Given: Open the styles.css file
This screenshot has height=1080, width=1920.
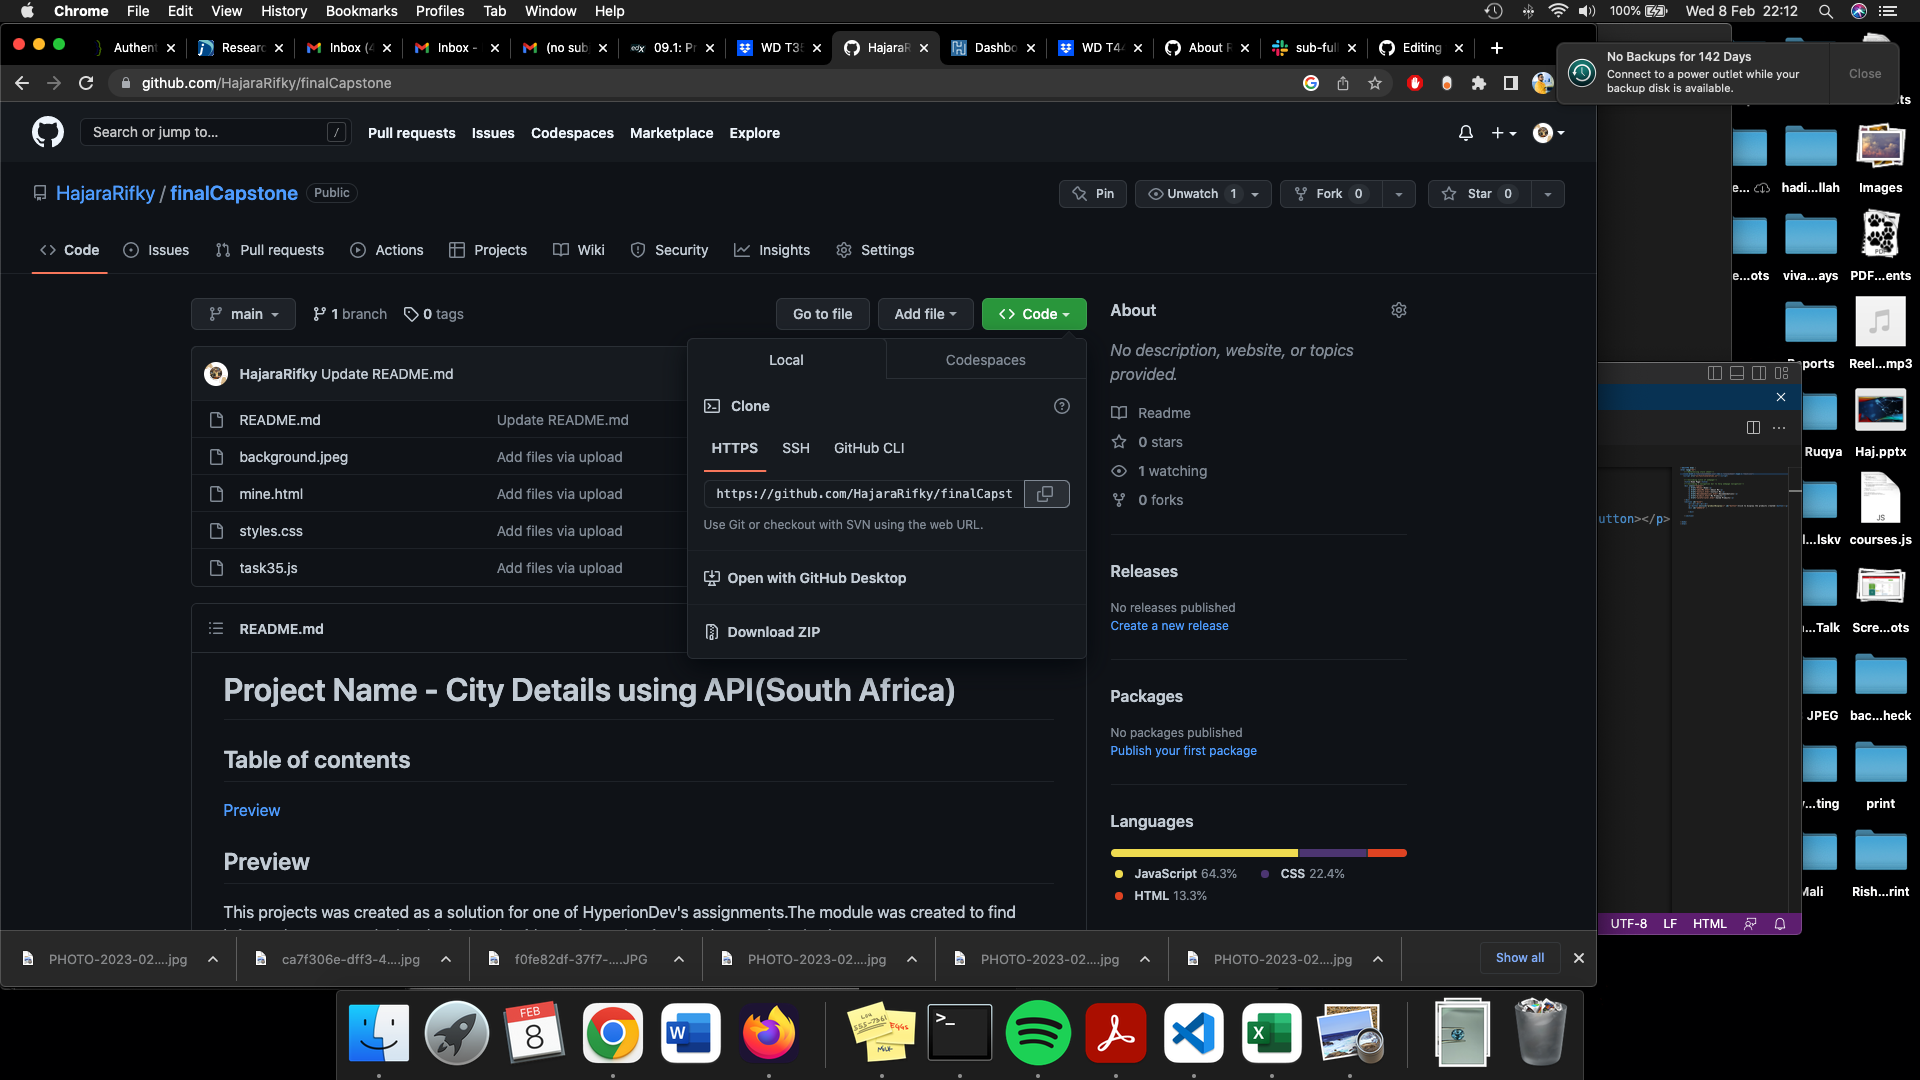Looking at the screenshot, I should coord(270,531).
